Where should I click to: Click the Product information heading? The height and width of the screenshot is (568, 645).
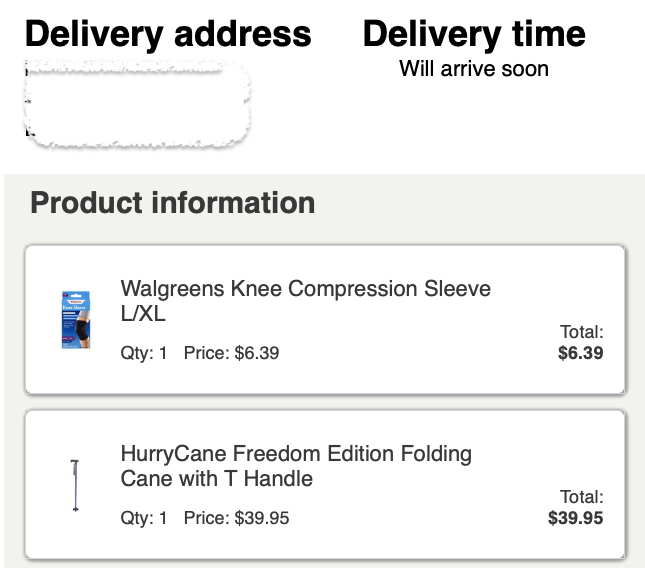pos(173,203)
